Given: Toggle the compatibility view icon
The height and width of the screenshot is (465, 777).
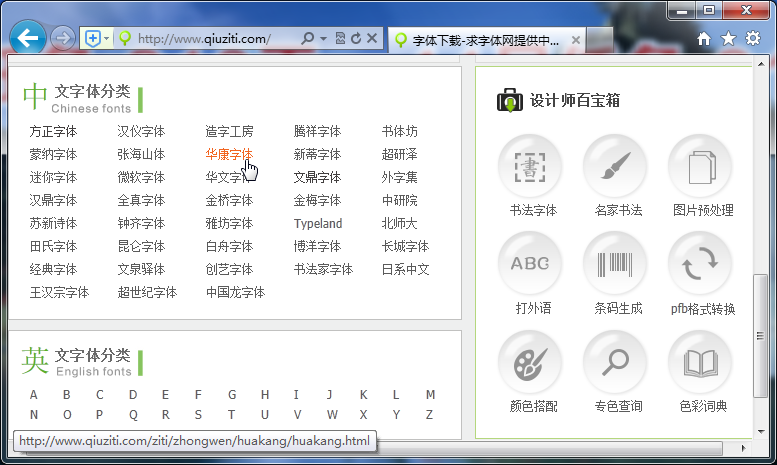Looking at the screenshot, I should point(340,38).
